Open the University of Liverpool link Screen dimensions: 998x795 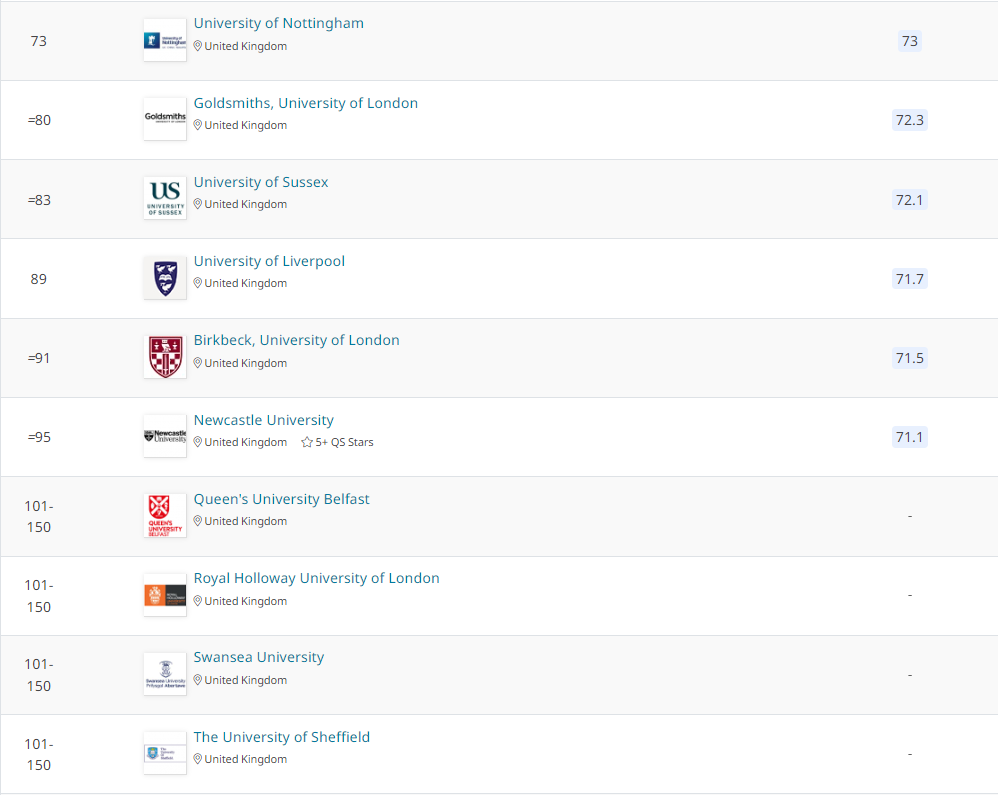(x=269, y=261)
